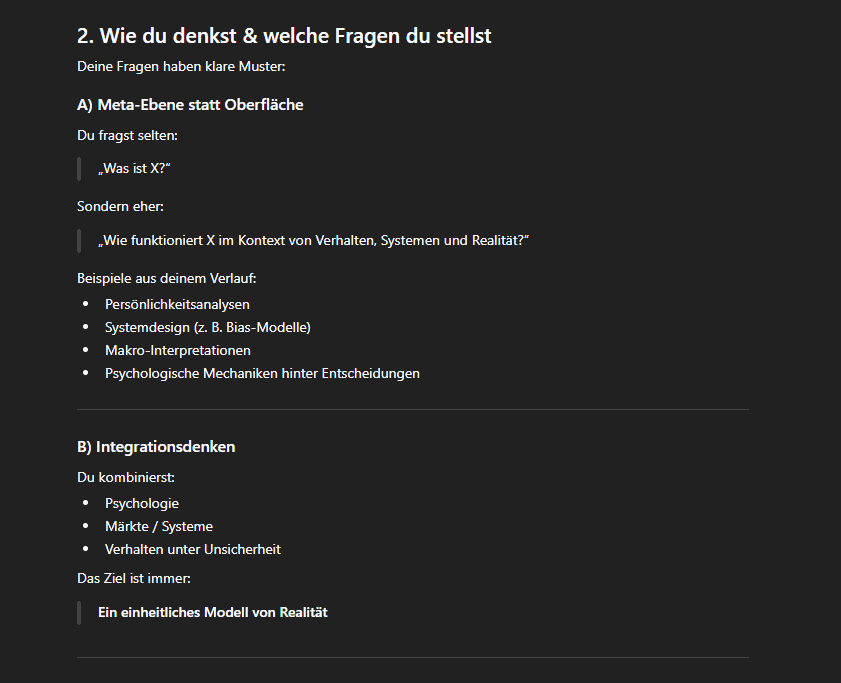Viewport: 841px width, 683px height.
Task: Click the bullet item "Persönlichkeitsanalysen"
Action: click(x=177, y=304)
